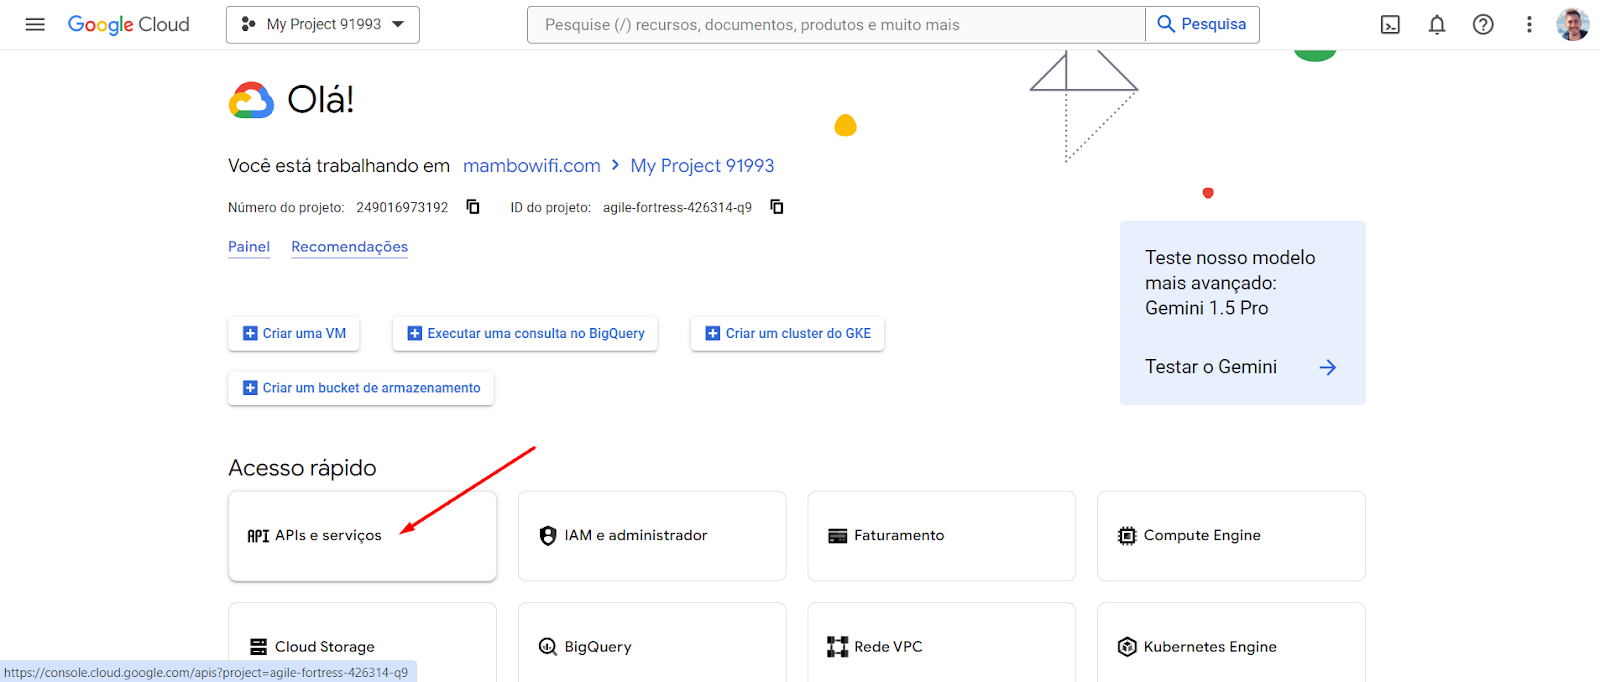Click the Acesso rápido heading
1600x682 pixels.
pyautogui.click(x=302, y=468)
